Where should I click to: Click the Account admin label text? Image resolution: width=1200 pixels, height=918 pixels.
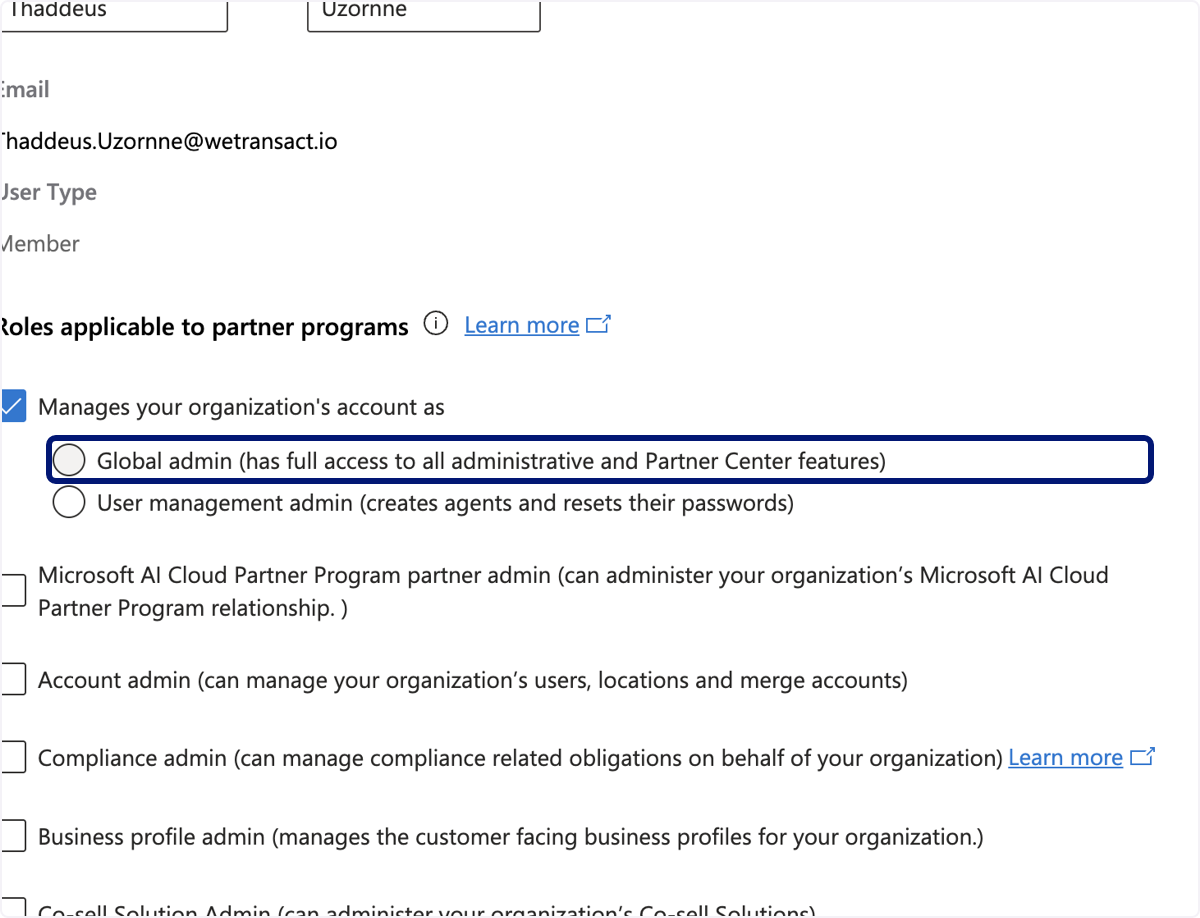473,681
